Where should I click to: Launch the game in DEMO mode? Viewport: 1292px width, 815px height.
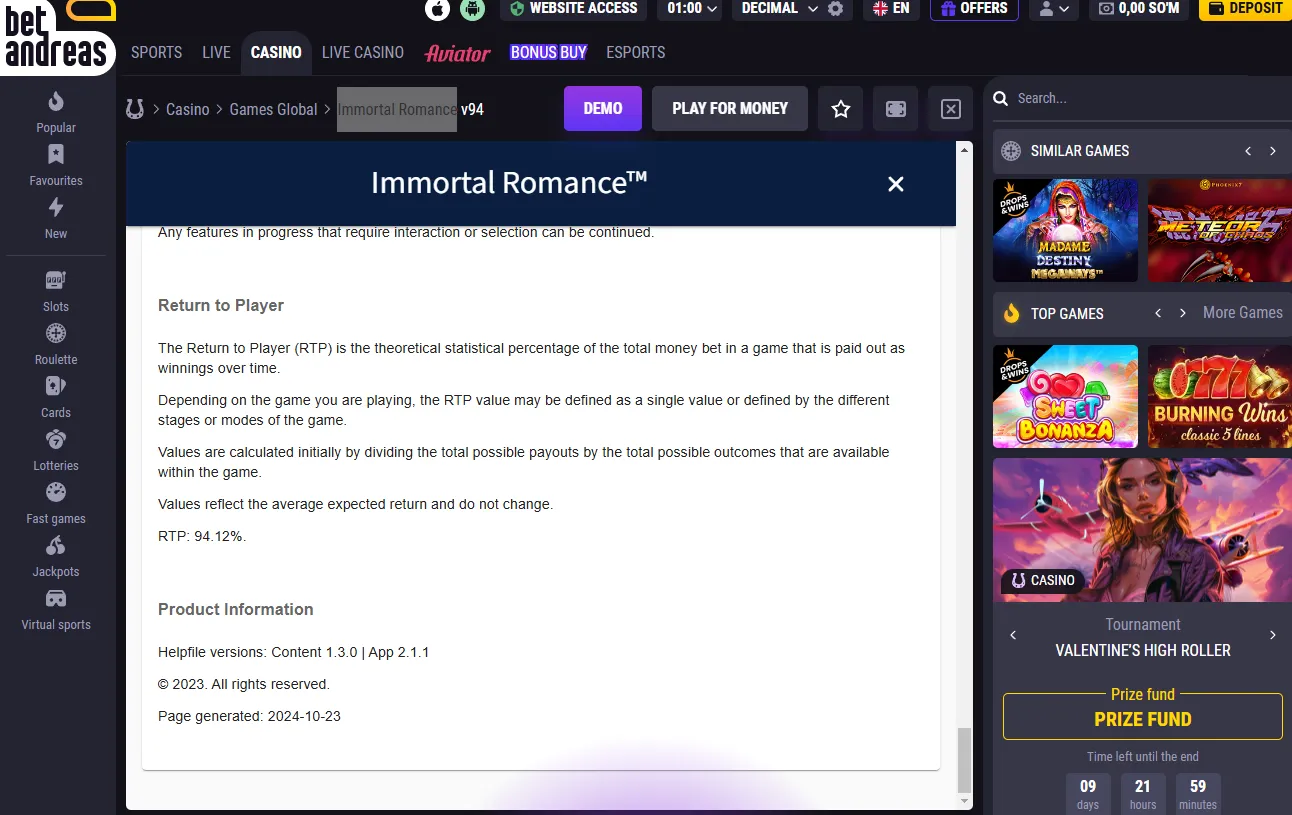pyautogui.click(x=603, y=108)
